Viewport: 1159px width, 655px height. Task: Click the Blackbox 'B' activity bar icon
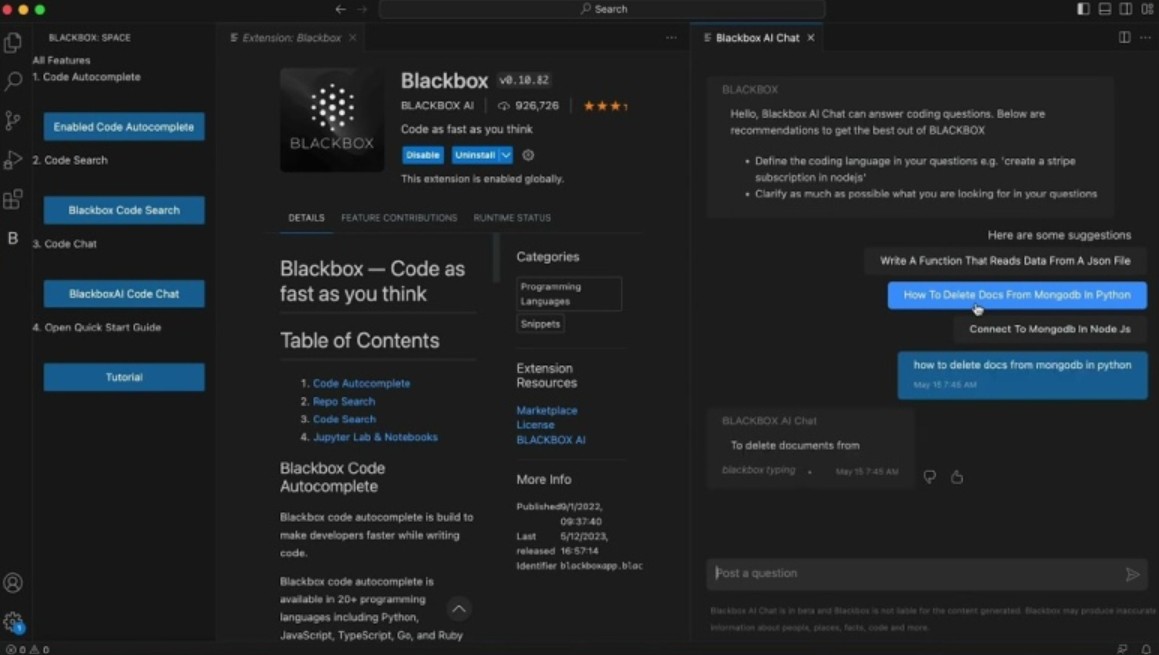click(13, 238)
